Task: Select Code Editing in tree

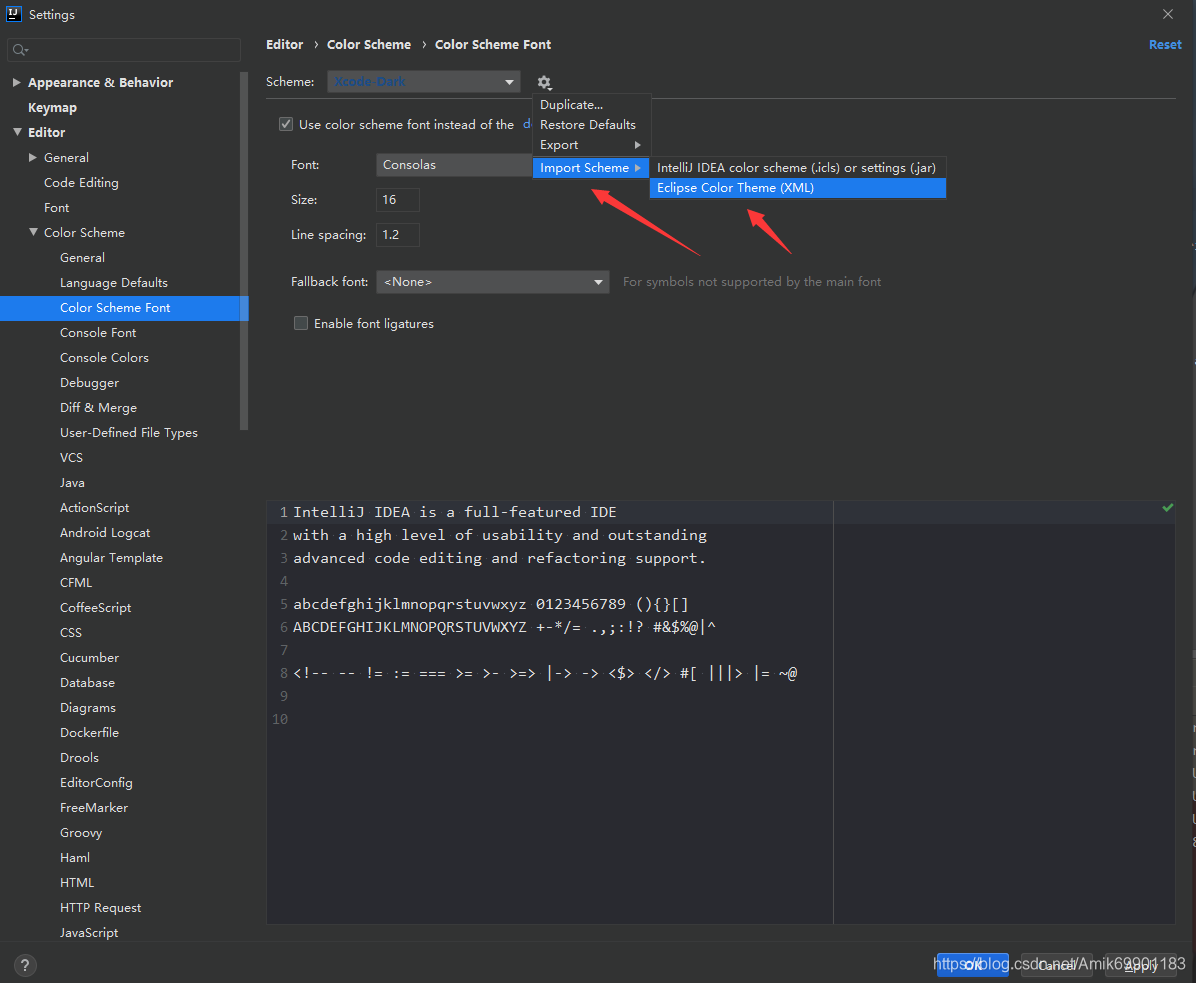Action: coord(81,182)
